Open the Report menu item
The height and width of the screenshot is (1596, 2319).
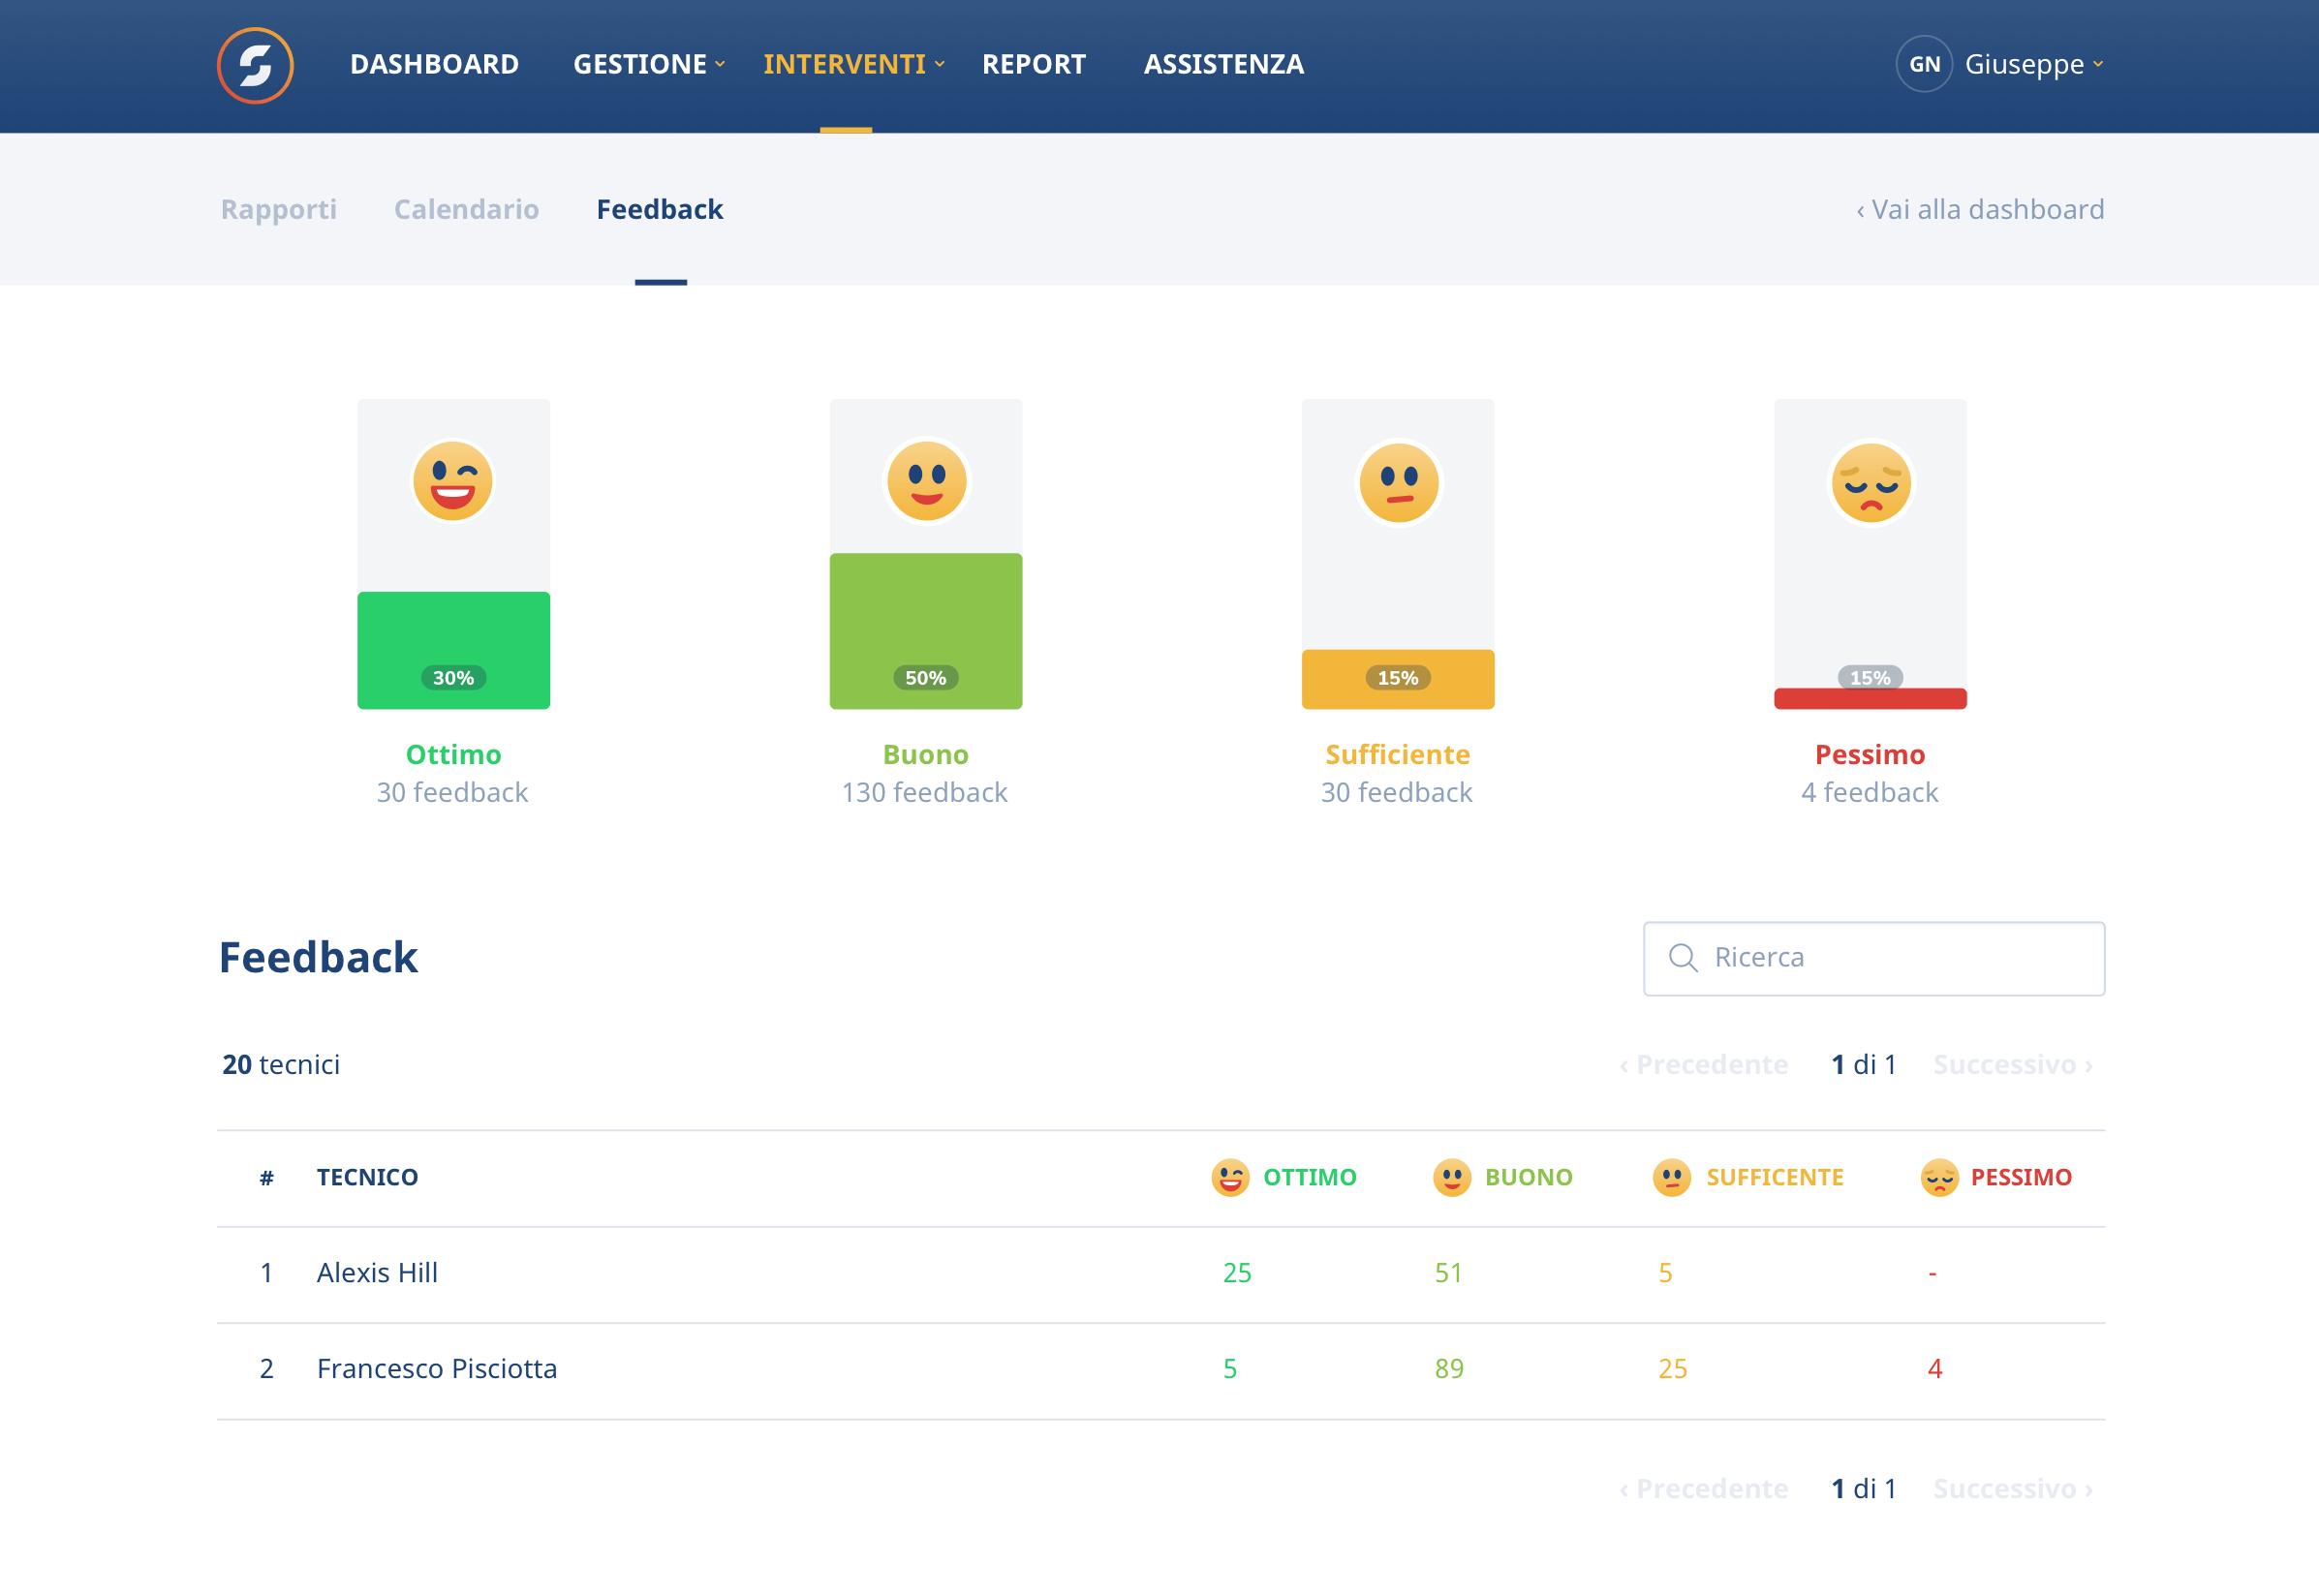click(1033, 64)
